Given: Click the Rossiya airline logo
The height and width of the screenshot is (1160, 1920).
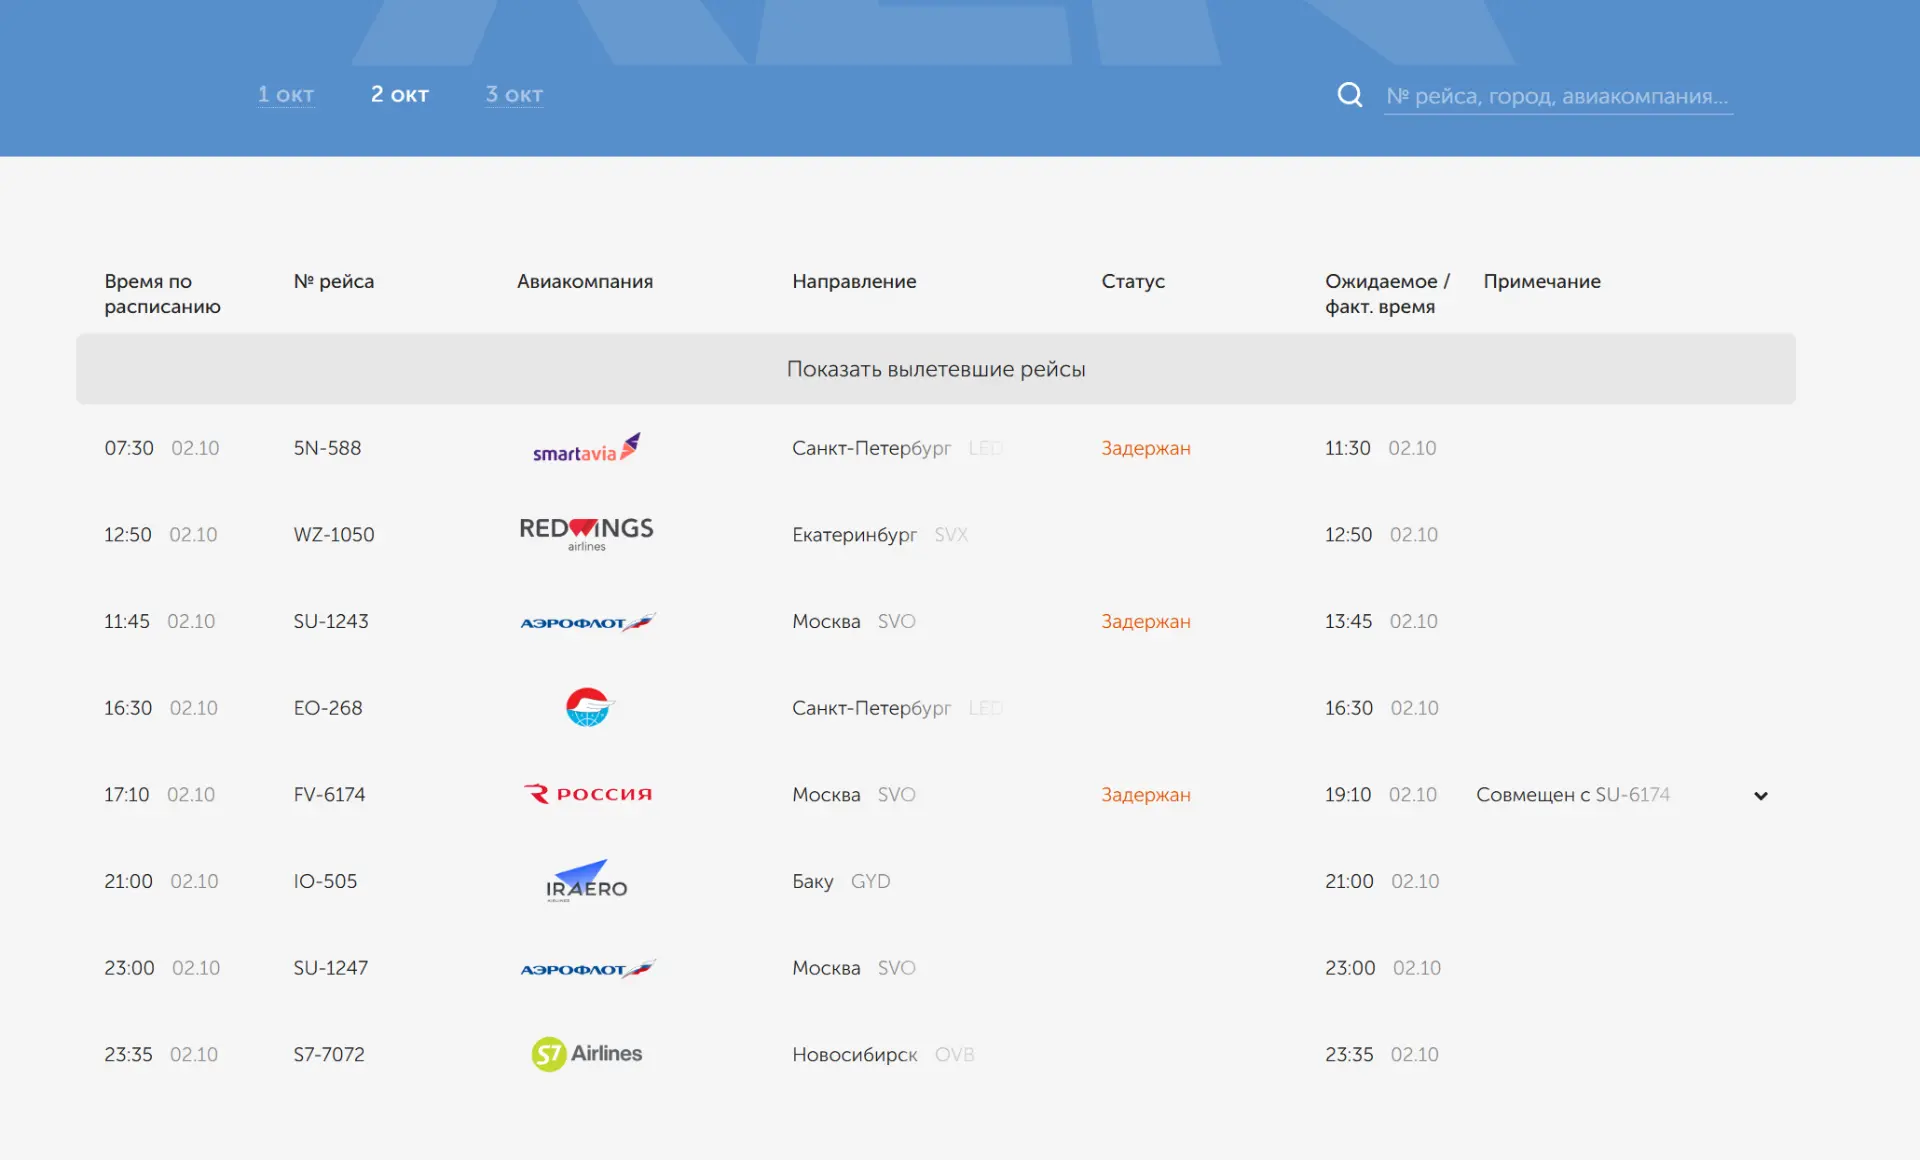Looking at the screenshot, I should point(587,794).
